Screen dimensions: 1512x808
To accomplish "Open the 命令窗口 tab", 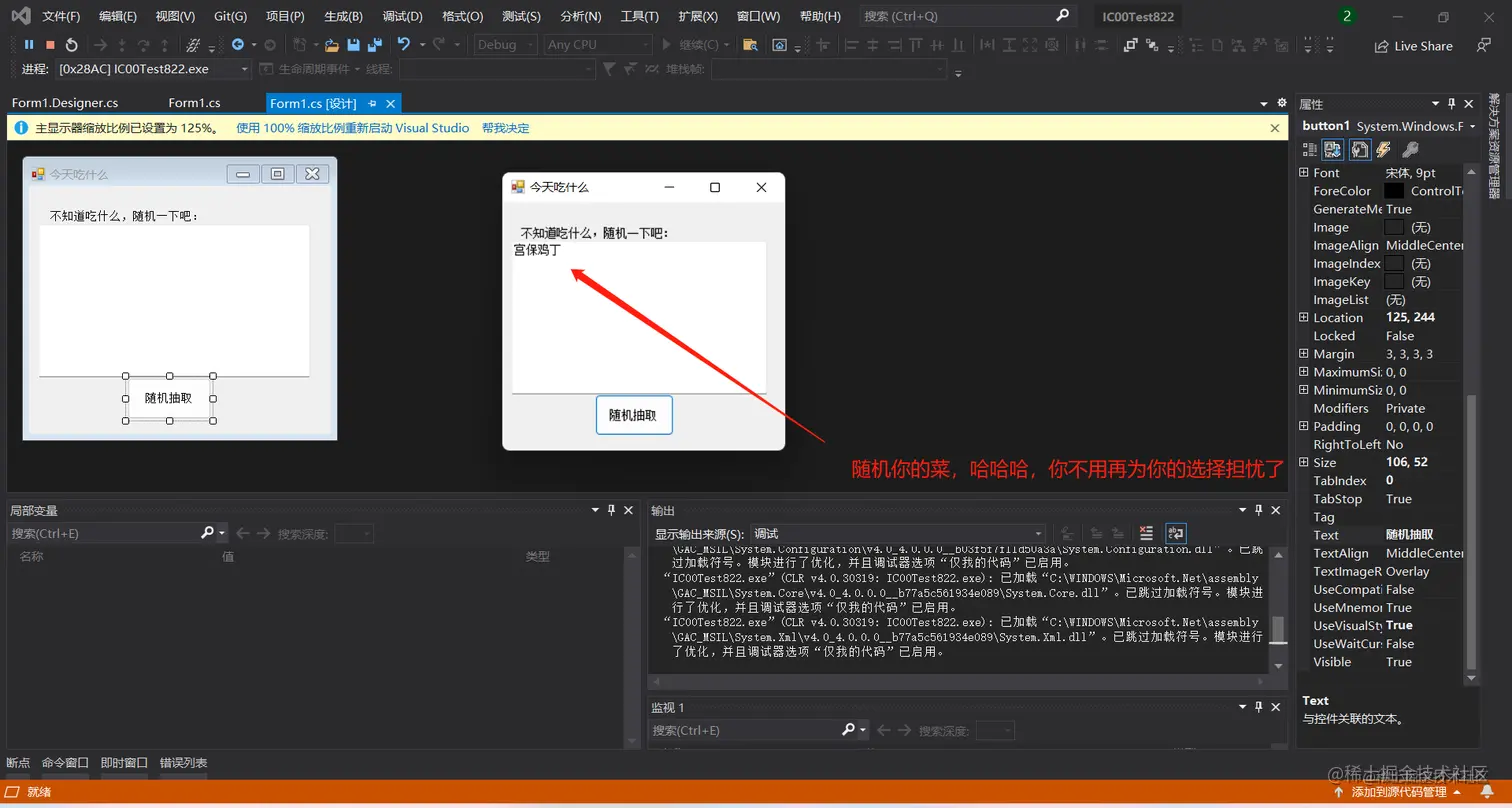I will coord(65,763).
